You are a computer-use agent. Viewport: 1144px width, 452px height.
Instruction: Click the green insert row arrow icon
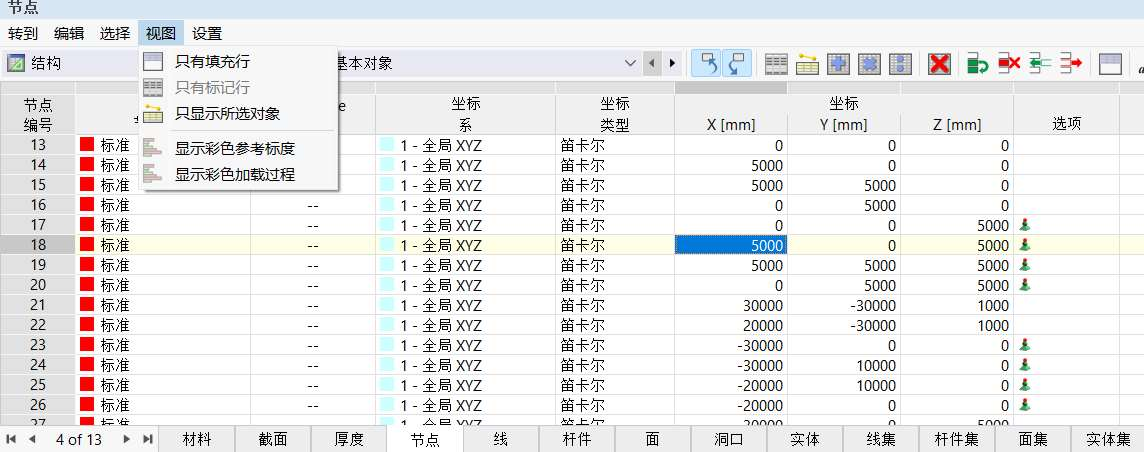point(1040,64)
